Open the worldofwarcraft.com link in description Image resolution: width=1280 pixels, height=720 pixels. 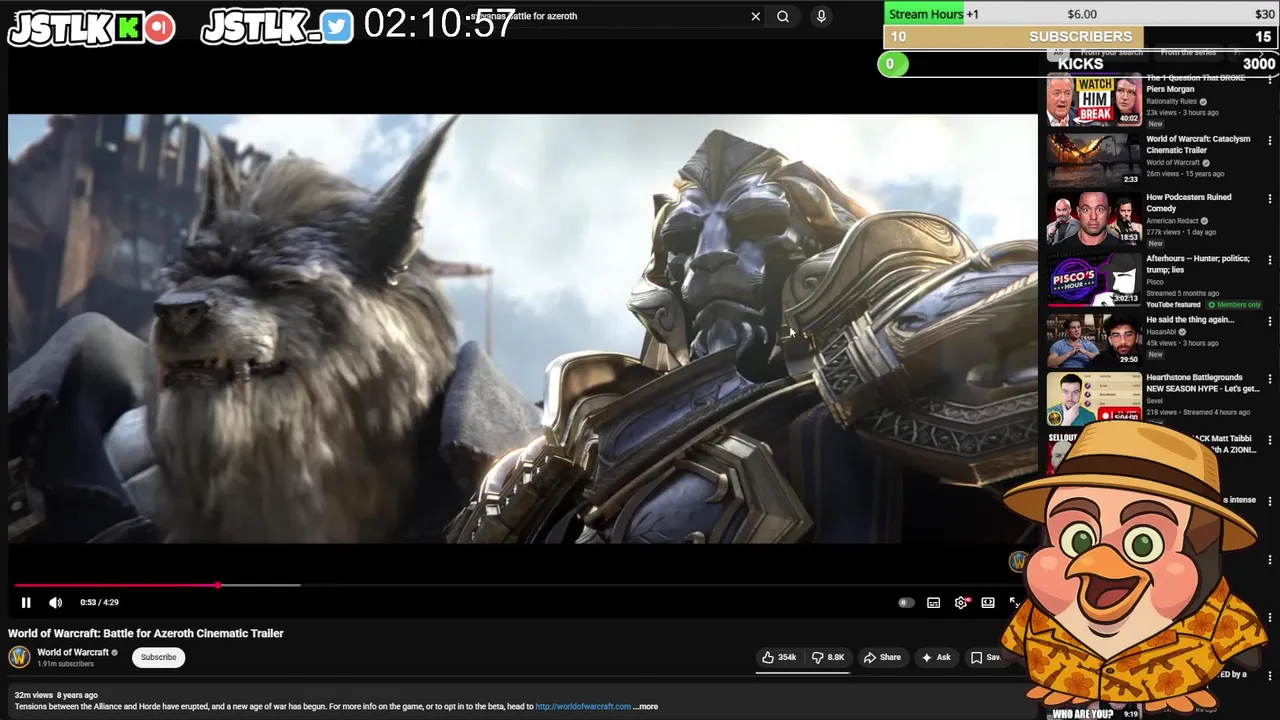(583, 706)
